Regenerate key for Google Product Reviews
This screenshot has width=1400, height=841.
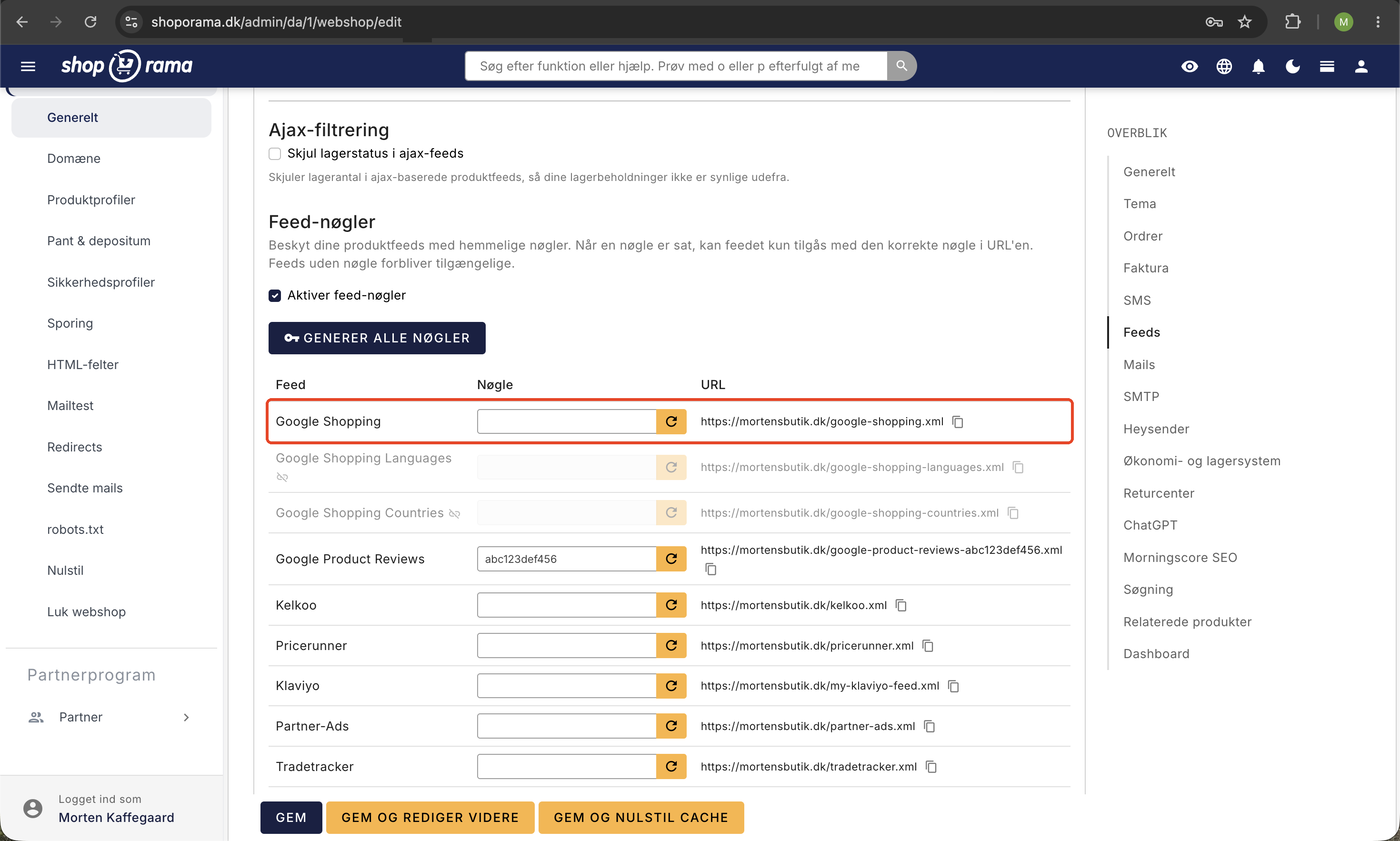pos(671,559)
